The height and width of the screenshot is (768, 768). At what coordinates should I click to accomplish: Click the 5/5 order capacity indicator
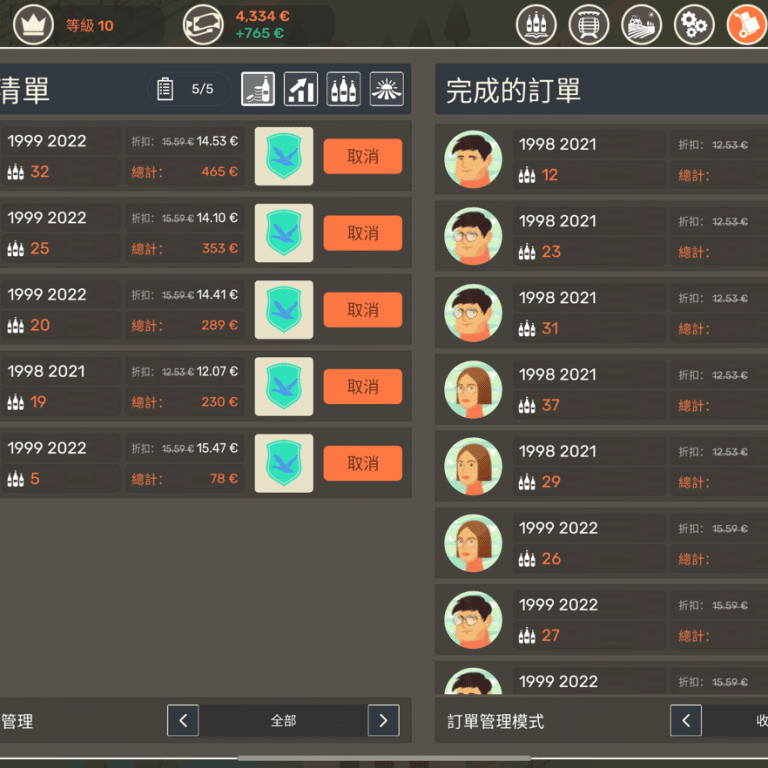[190, 89]
